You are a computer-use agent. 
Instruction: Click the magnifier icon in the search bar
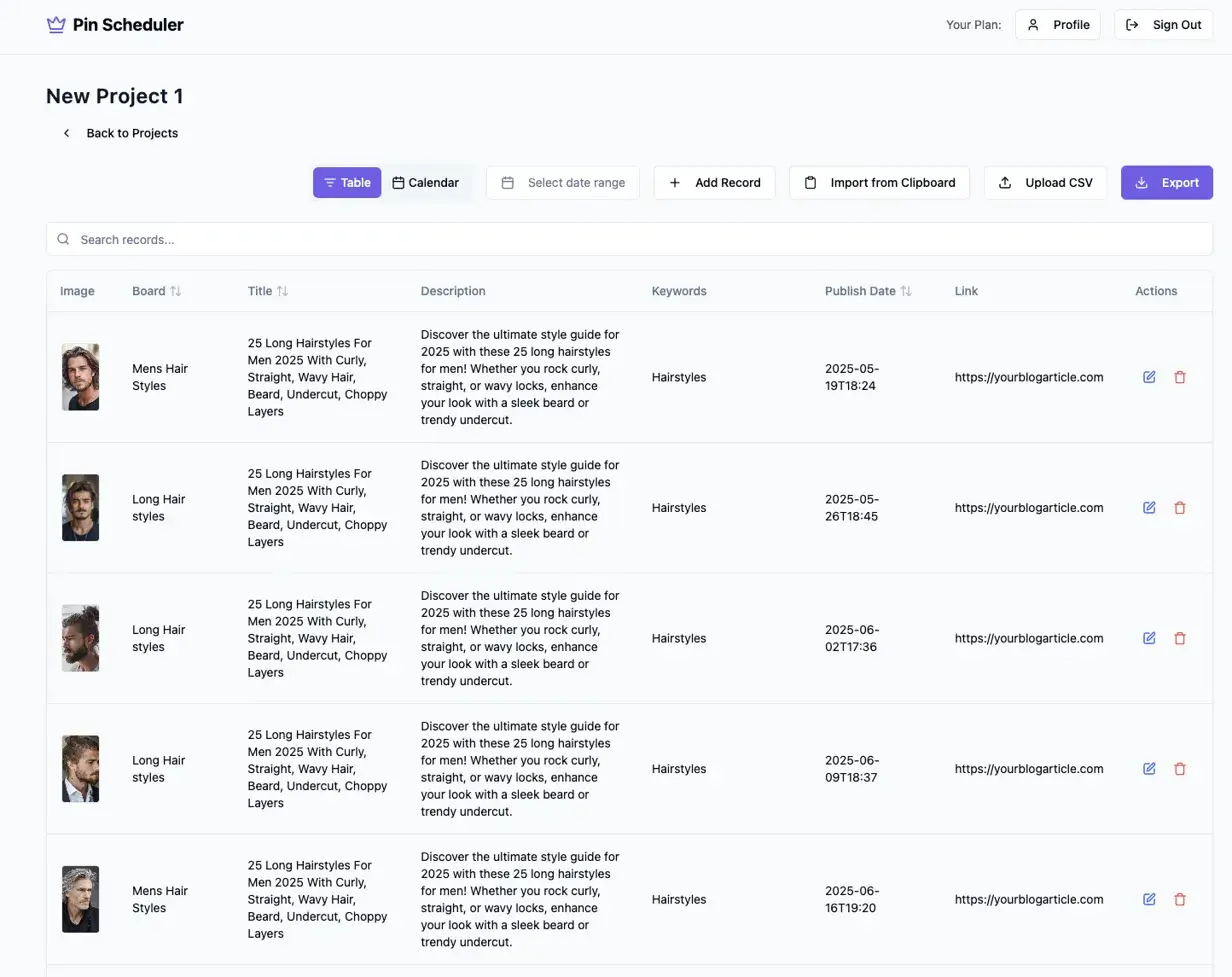tap(64, 240)
